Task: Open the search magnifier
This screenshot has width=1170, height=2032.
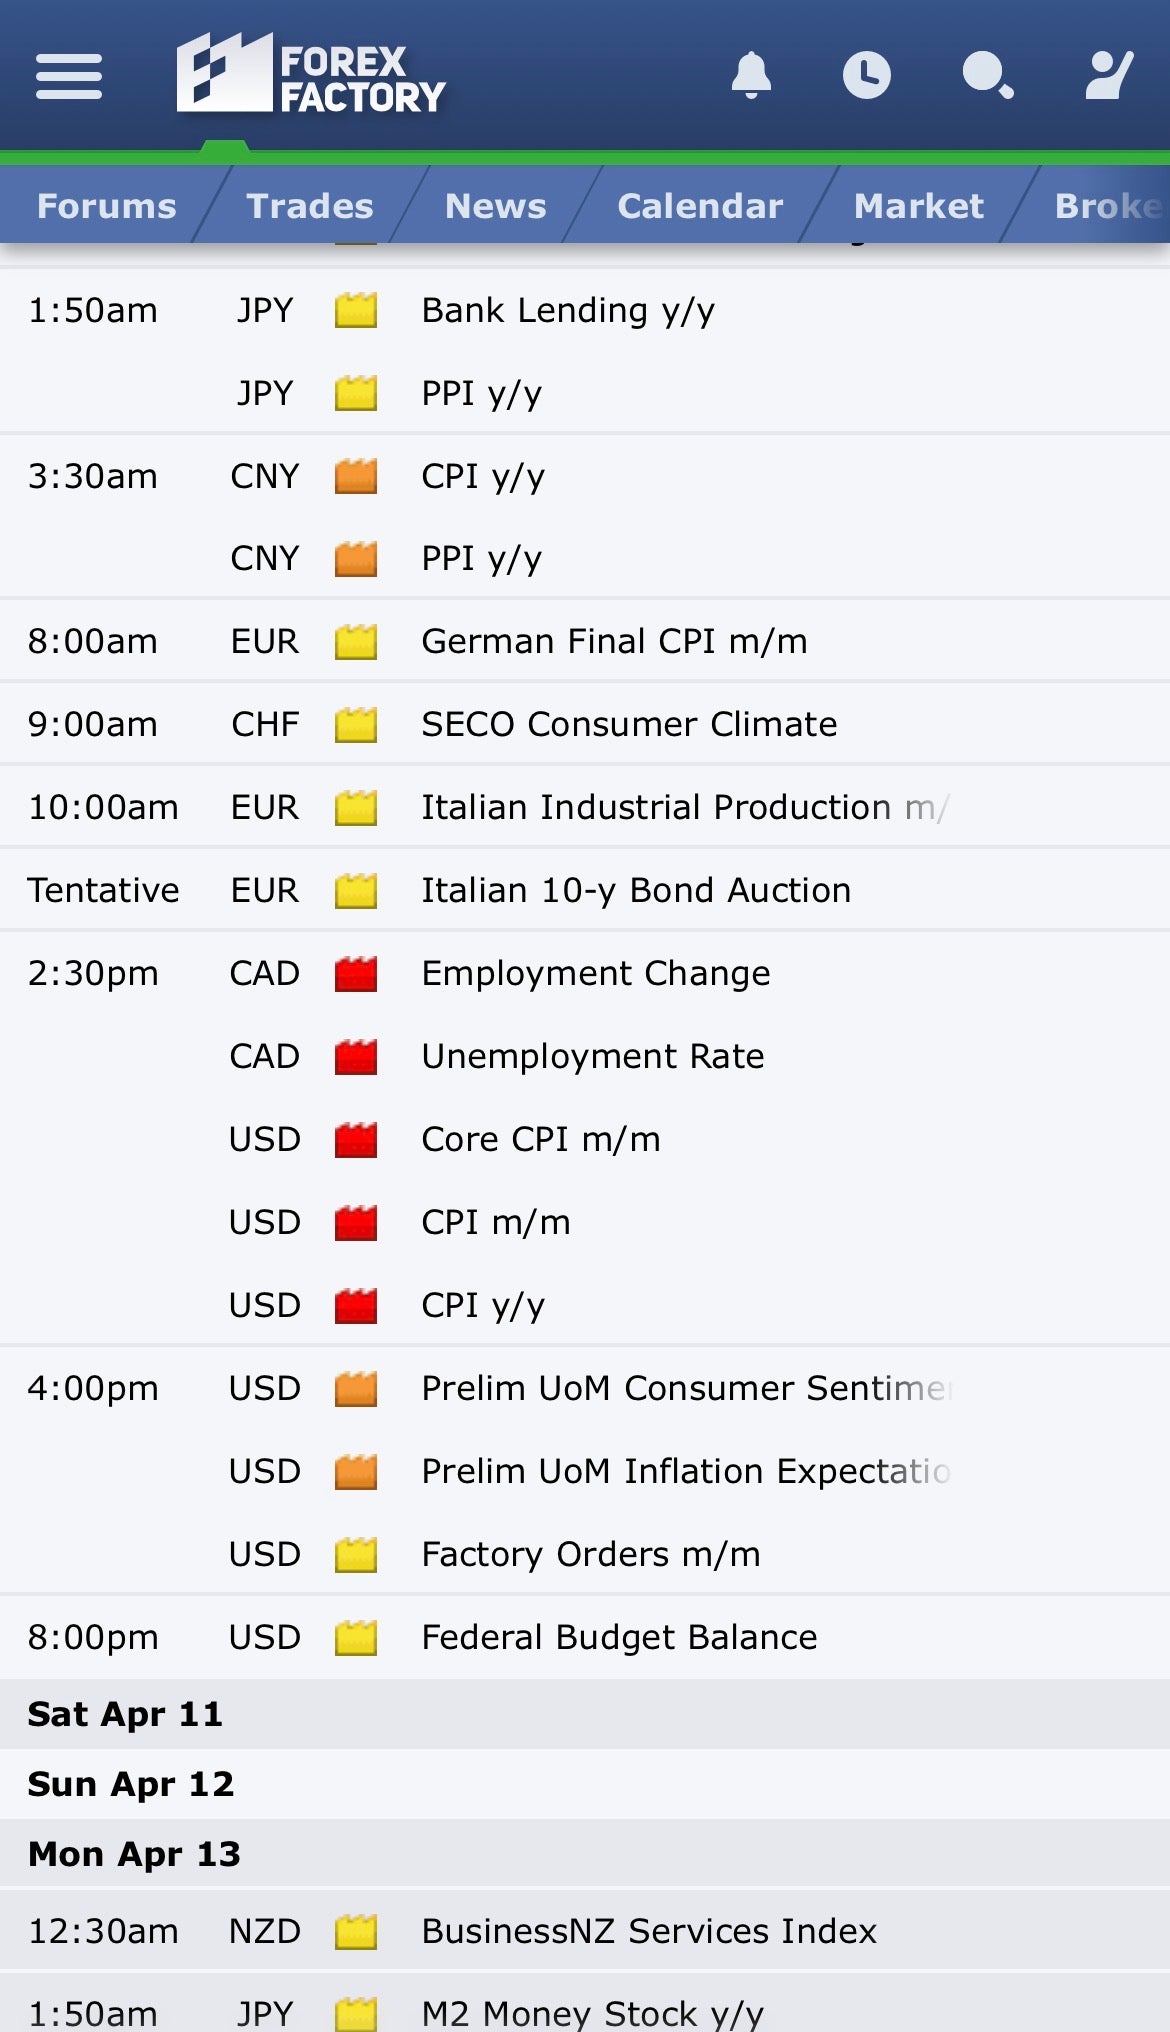Action: 987,76
